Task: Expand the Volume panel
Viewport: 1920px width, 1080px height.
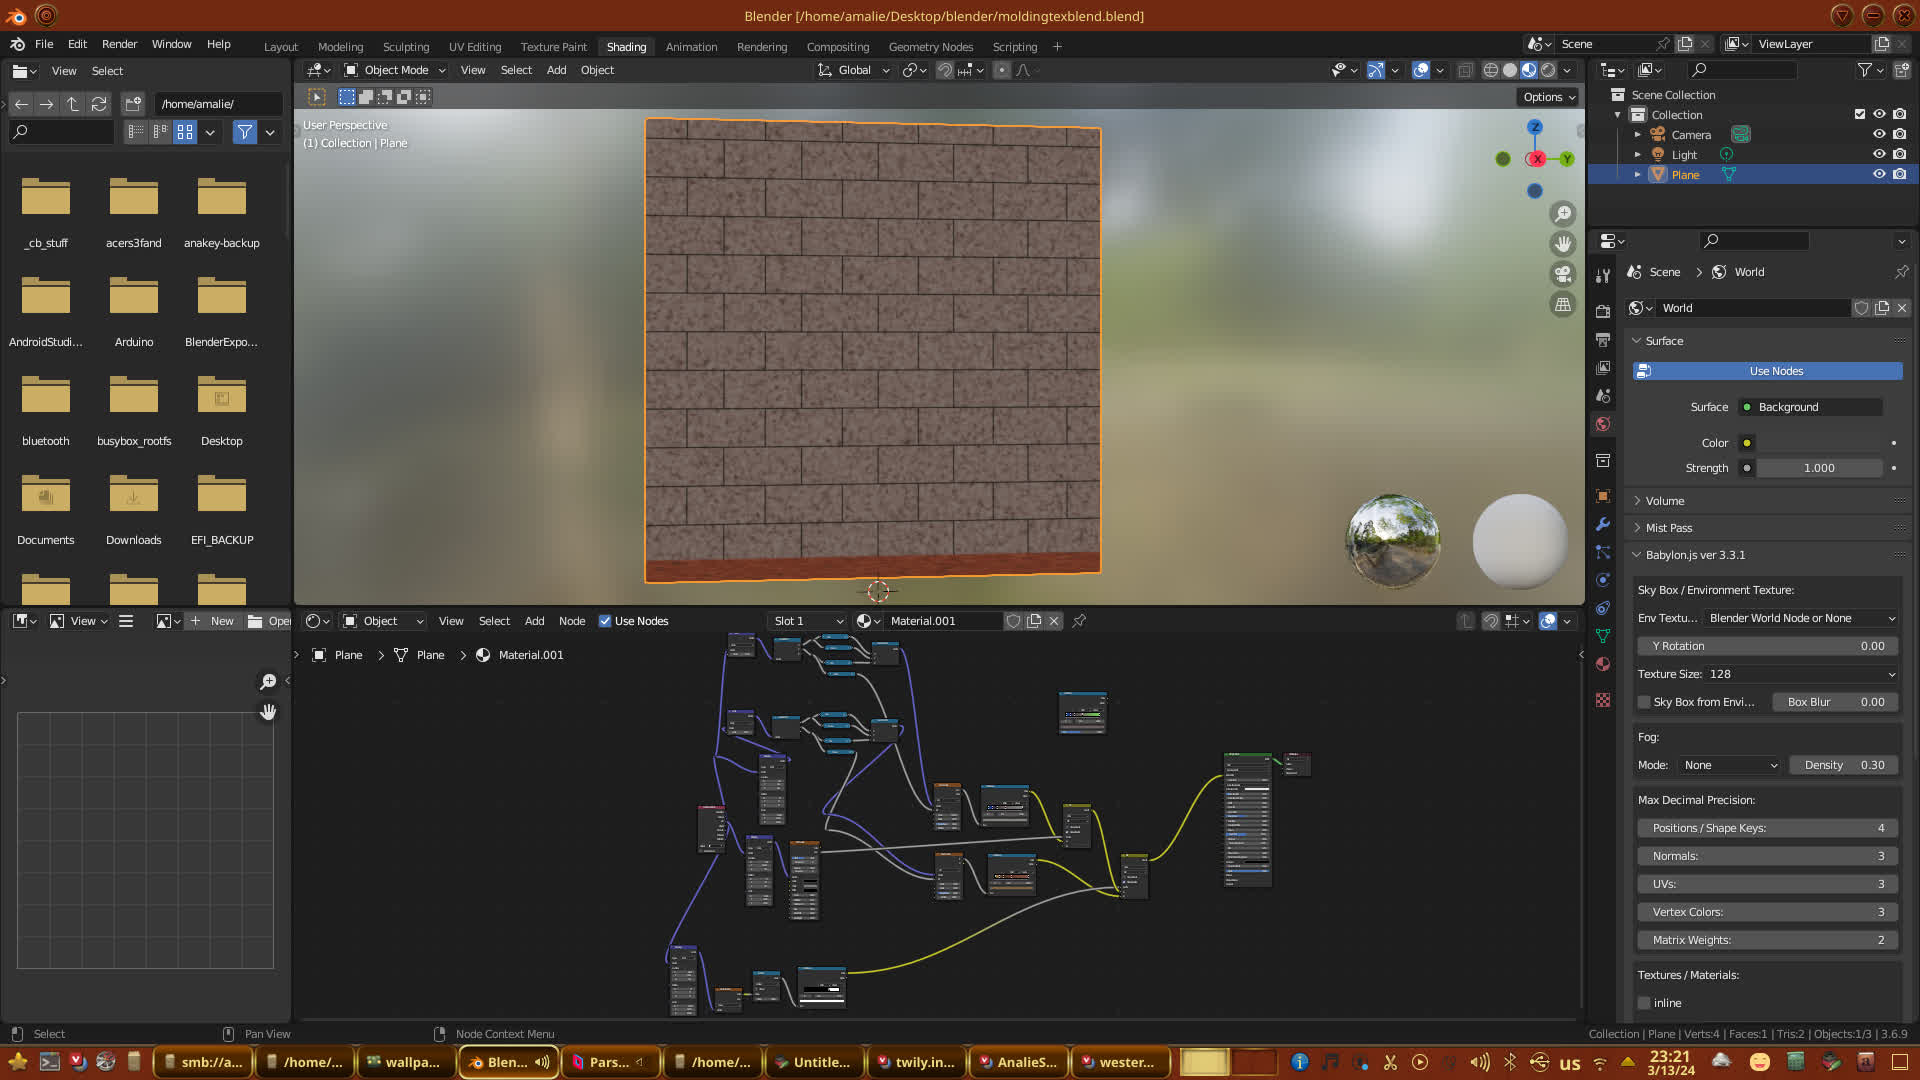Action: tap(1665, 501)
